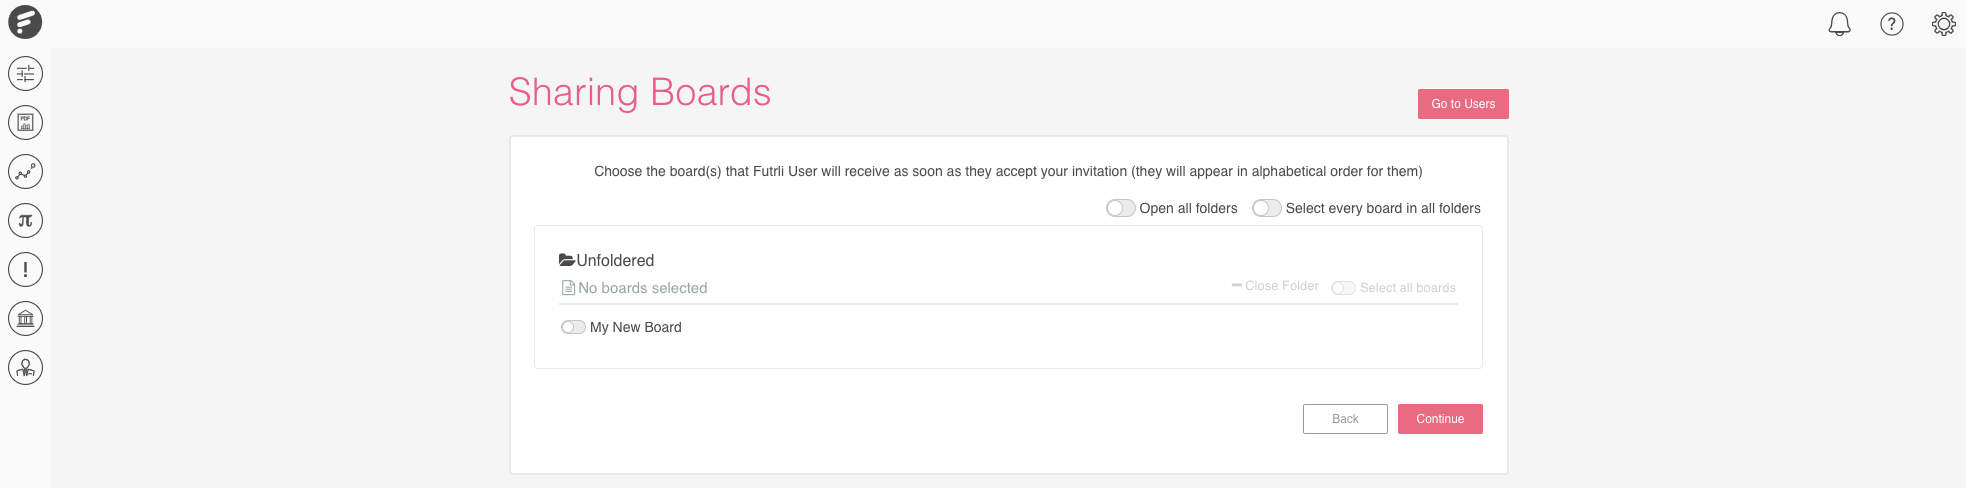Click the Go to Users button
Screen dimensions: 1966x488
pyautogui.click(x=1463, y=104)
